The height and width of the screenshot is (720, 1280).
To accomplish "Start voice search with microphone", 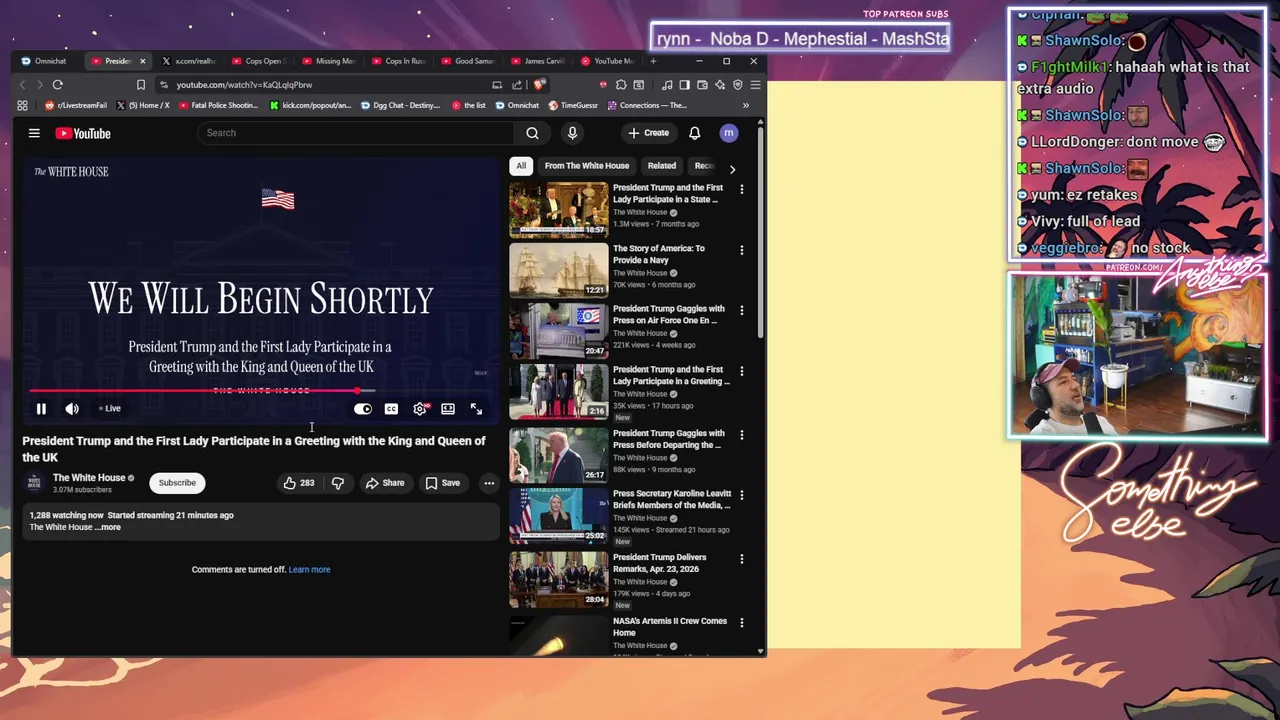I will (x=572, y=133).
